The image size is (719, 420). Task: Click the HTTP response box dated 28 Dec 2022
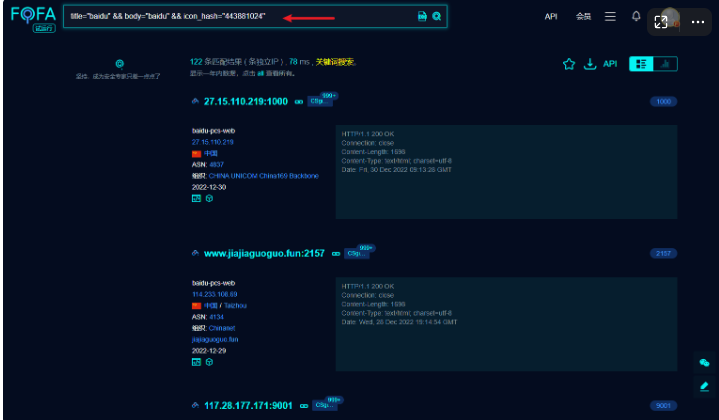506,324
